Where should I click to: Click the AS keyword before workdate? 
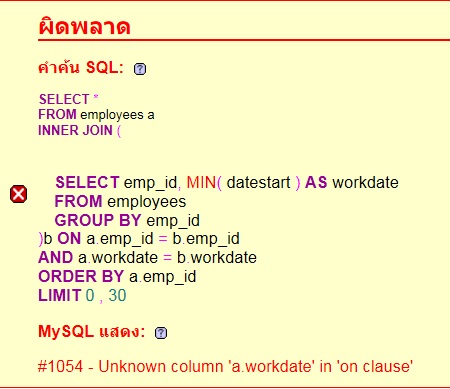tap(316, 183)
